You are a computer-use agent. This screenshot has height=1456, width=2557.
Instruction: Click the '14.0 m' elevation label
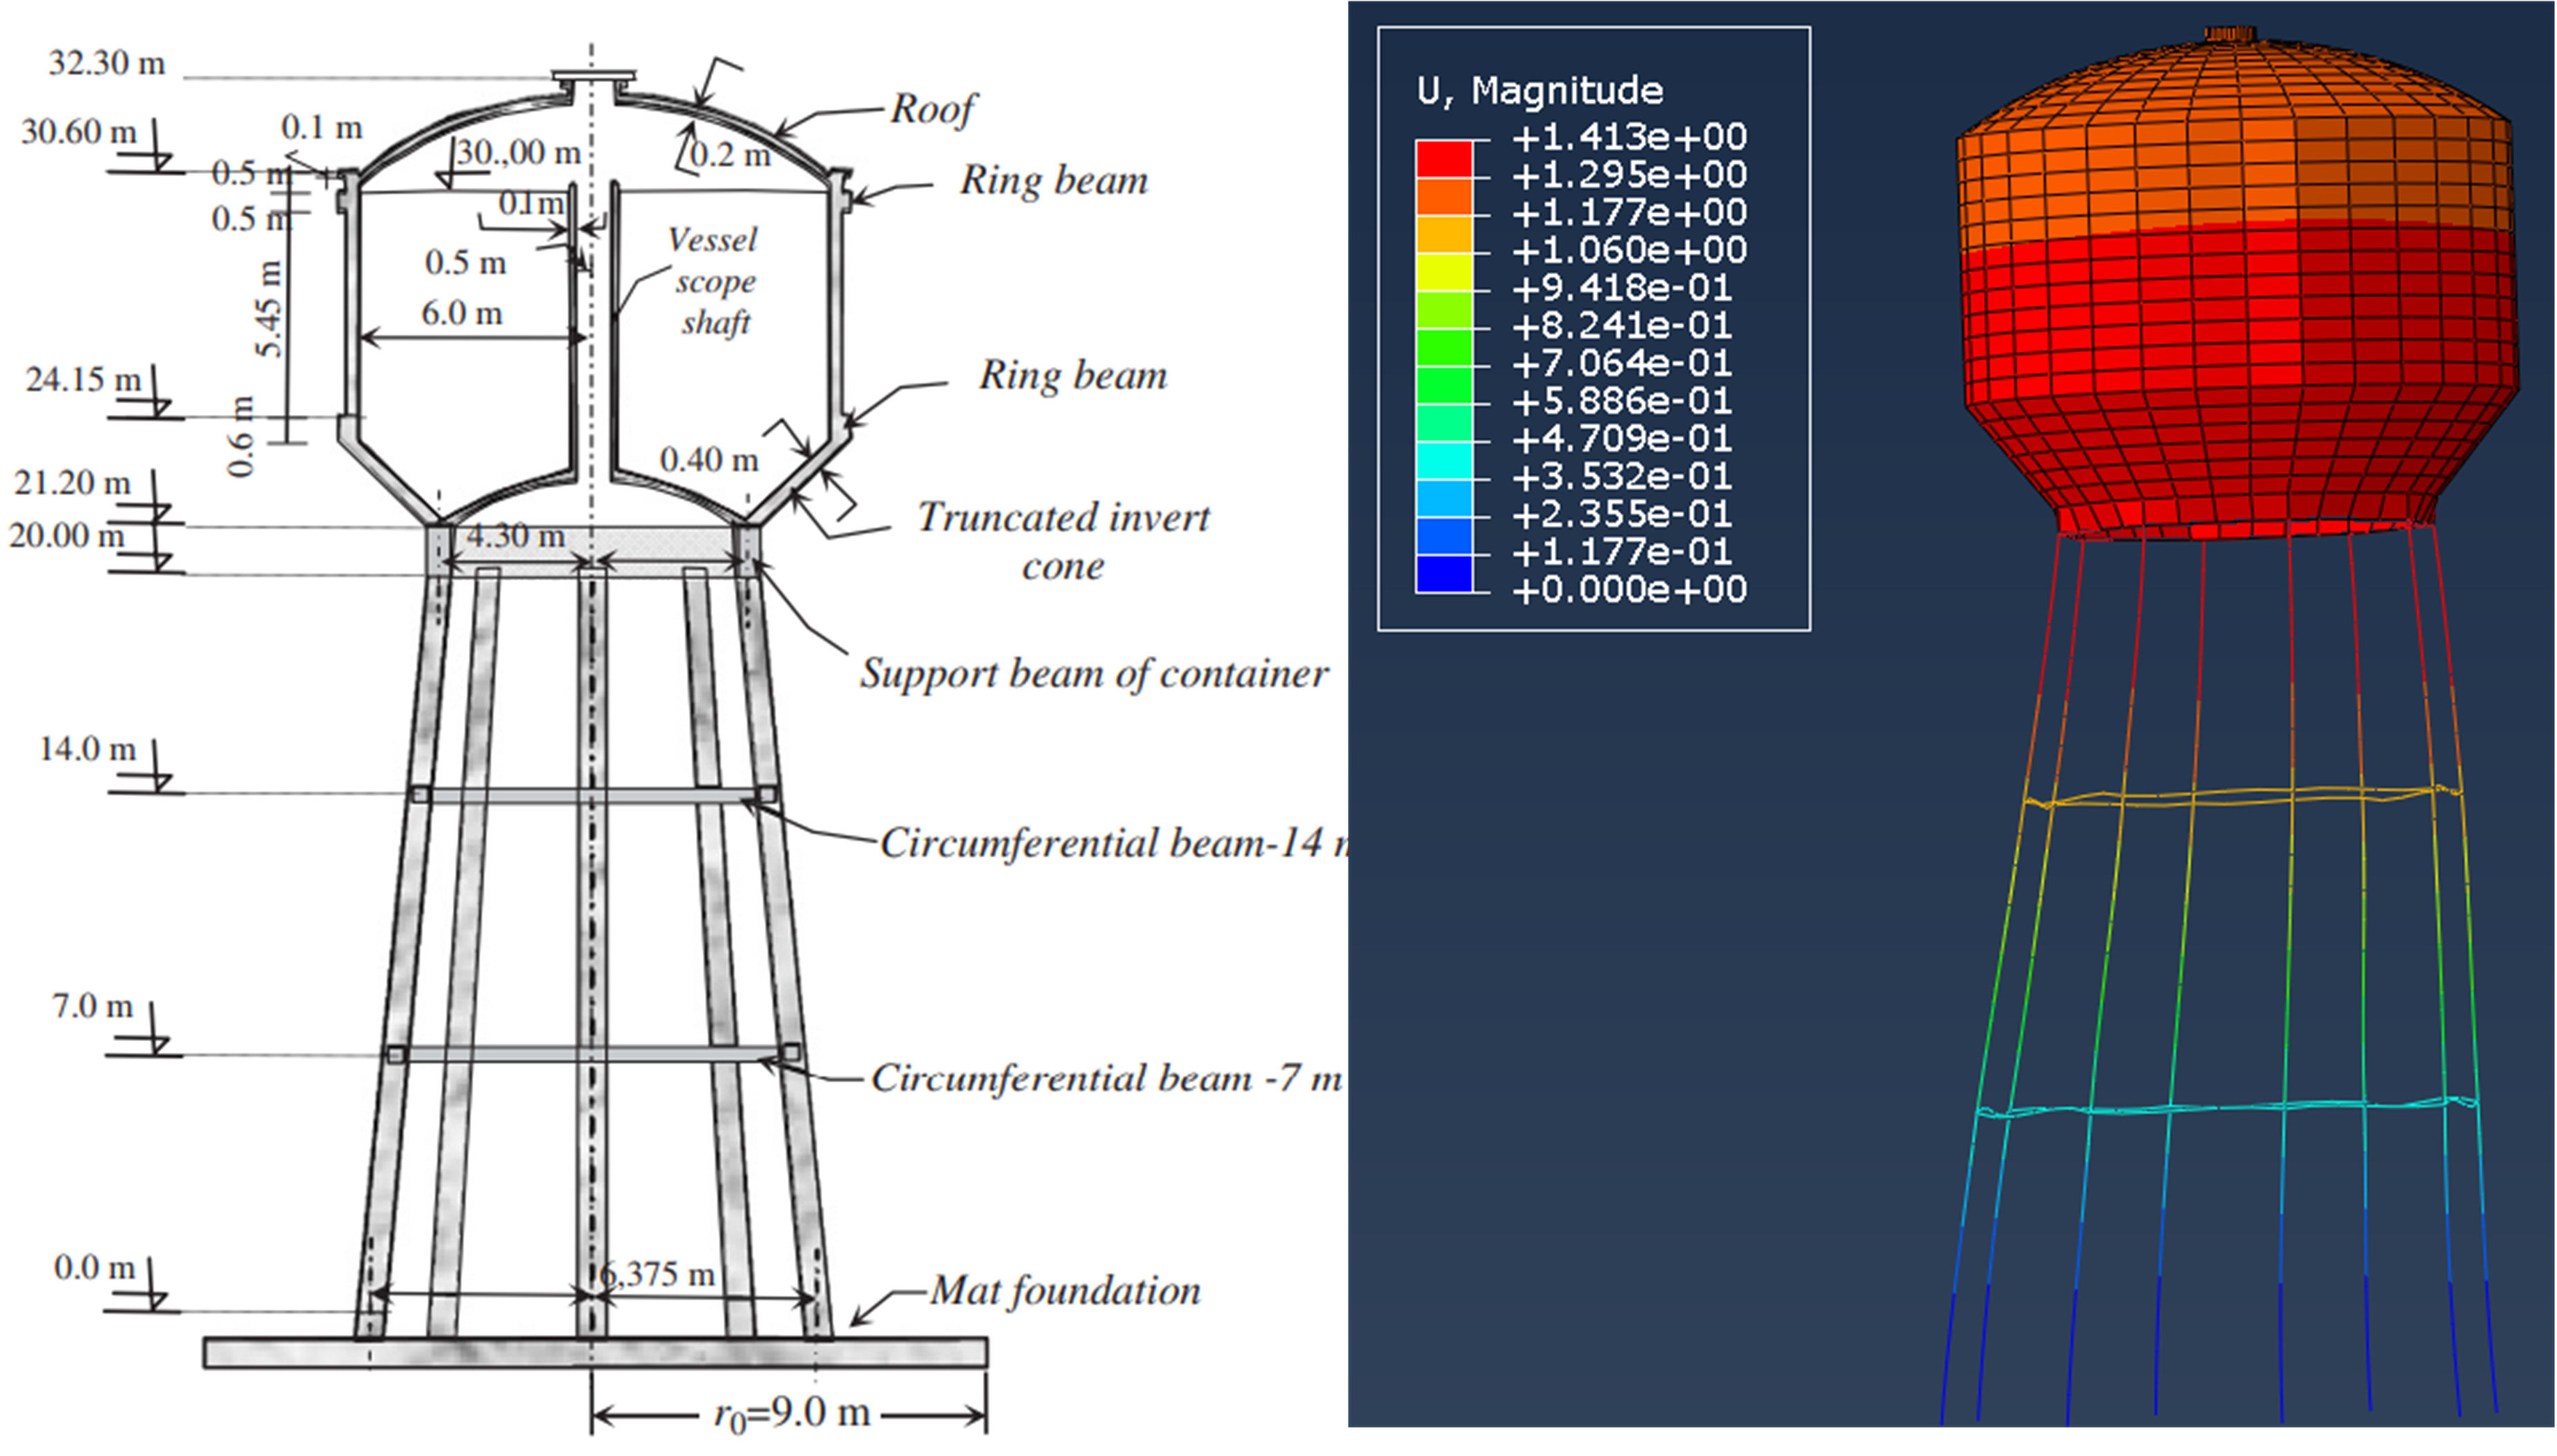[x=87, y=749]
